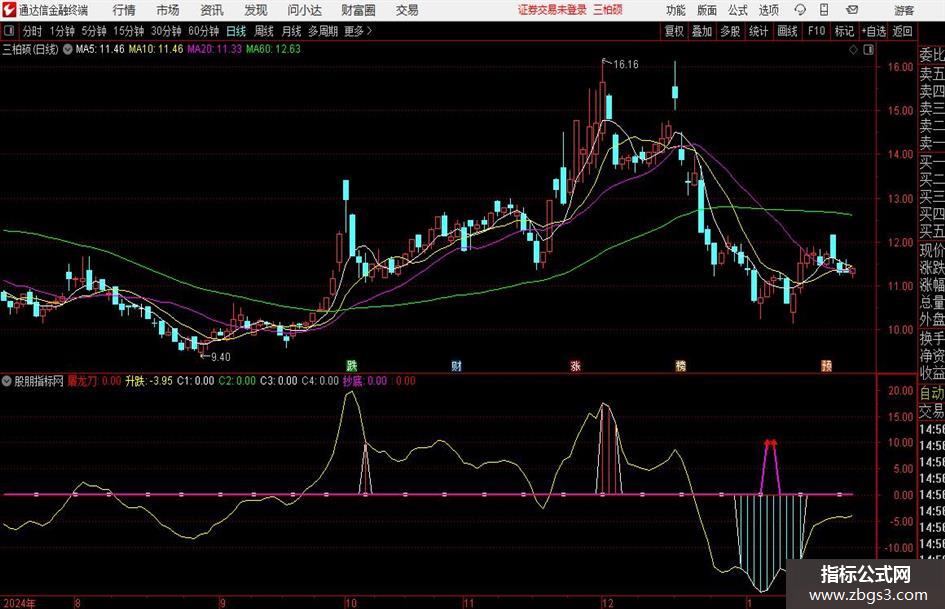This screenshot has width=945, height=609.
Task: Open the mail envelope icon
Action: [x=852, y=10]
